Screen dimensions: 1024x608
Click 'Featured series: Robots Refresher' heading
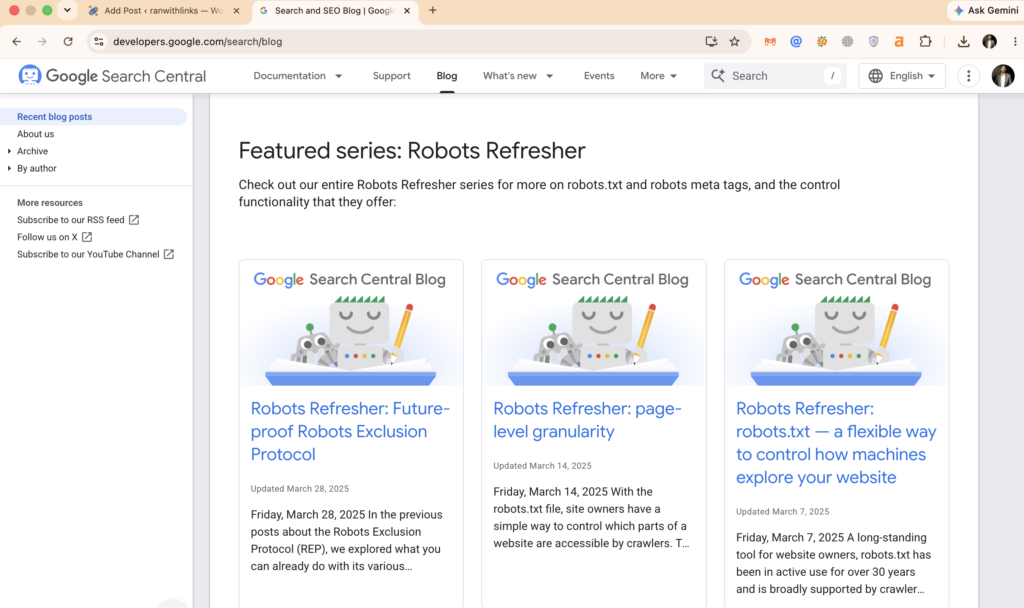[411, 151]
